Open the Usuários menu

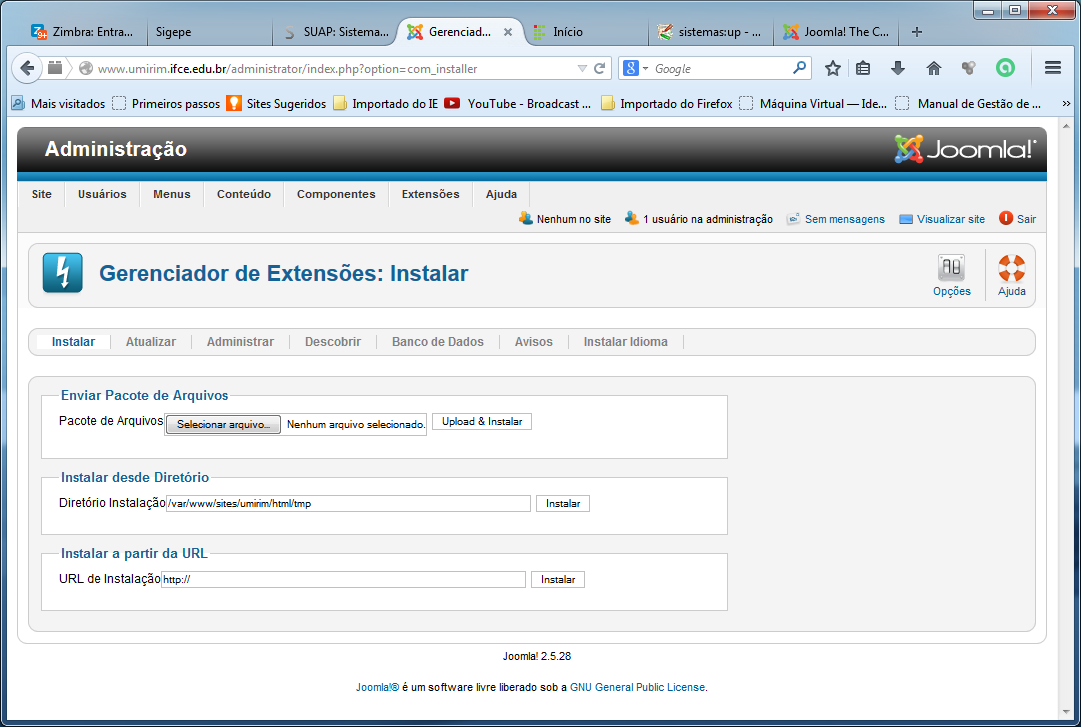tap(102, 194)
